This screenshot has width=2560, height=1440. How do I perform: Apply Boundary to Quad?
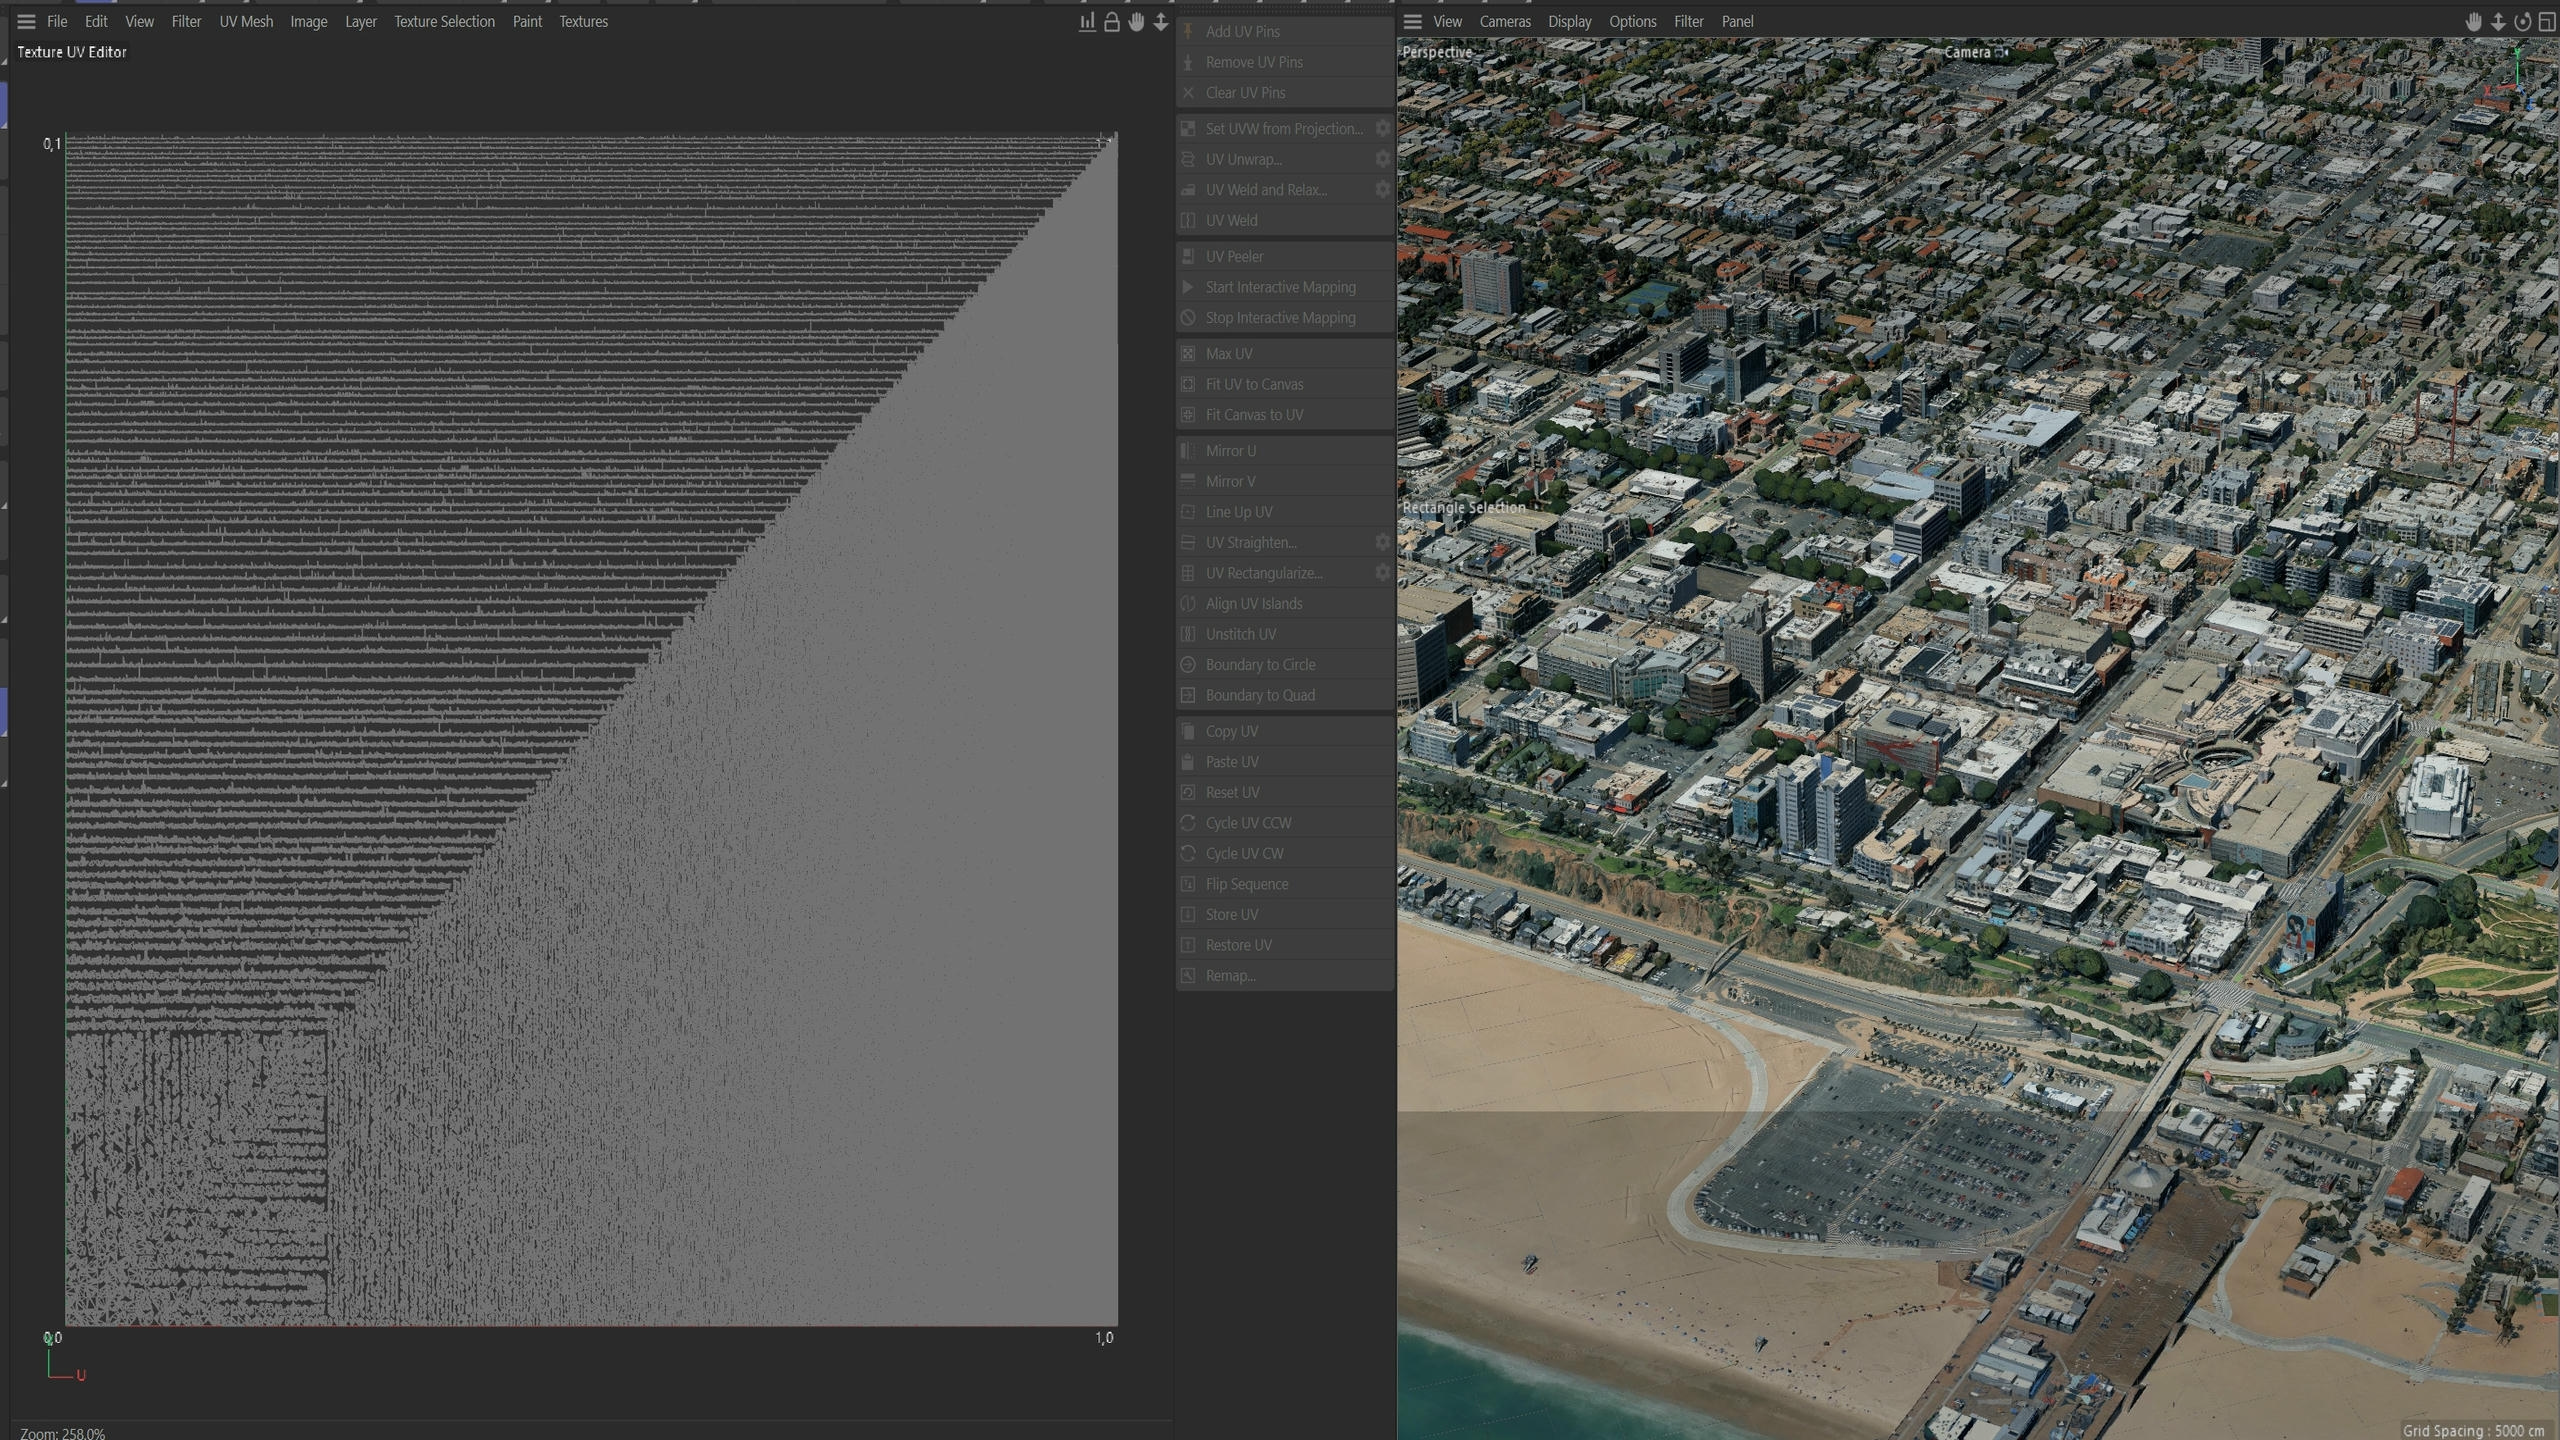click(x=1285, y=695)
